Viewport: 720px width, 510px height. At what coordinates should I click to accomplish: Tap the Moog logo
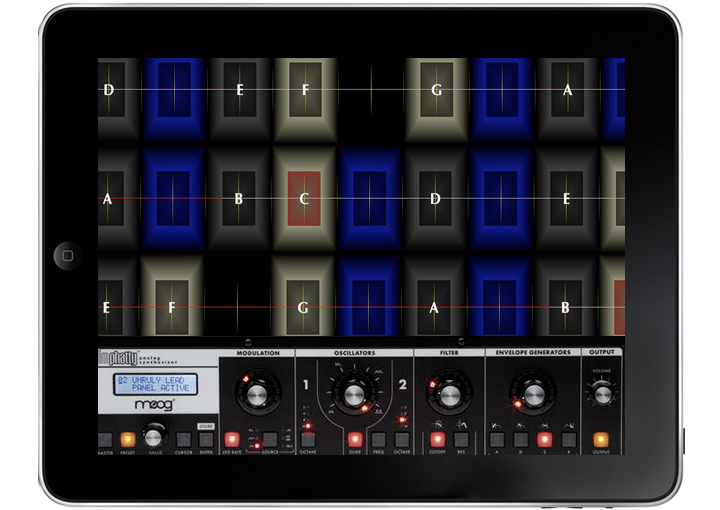(155, 405)
